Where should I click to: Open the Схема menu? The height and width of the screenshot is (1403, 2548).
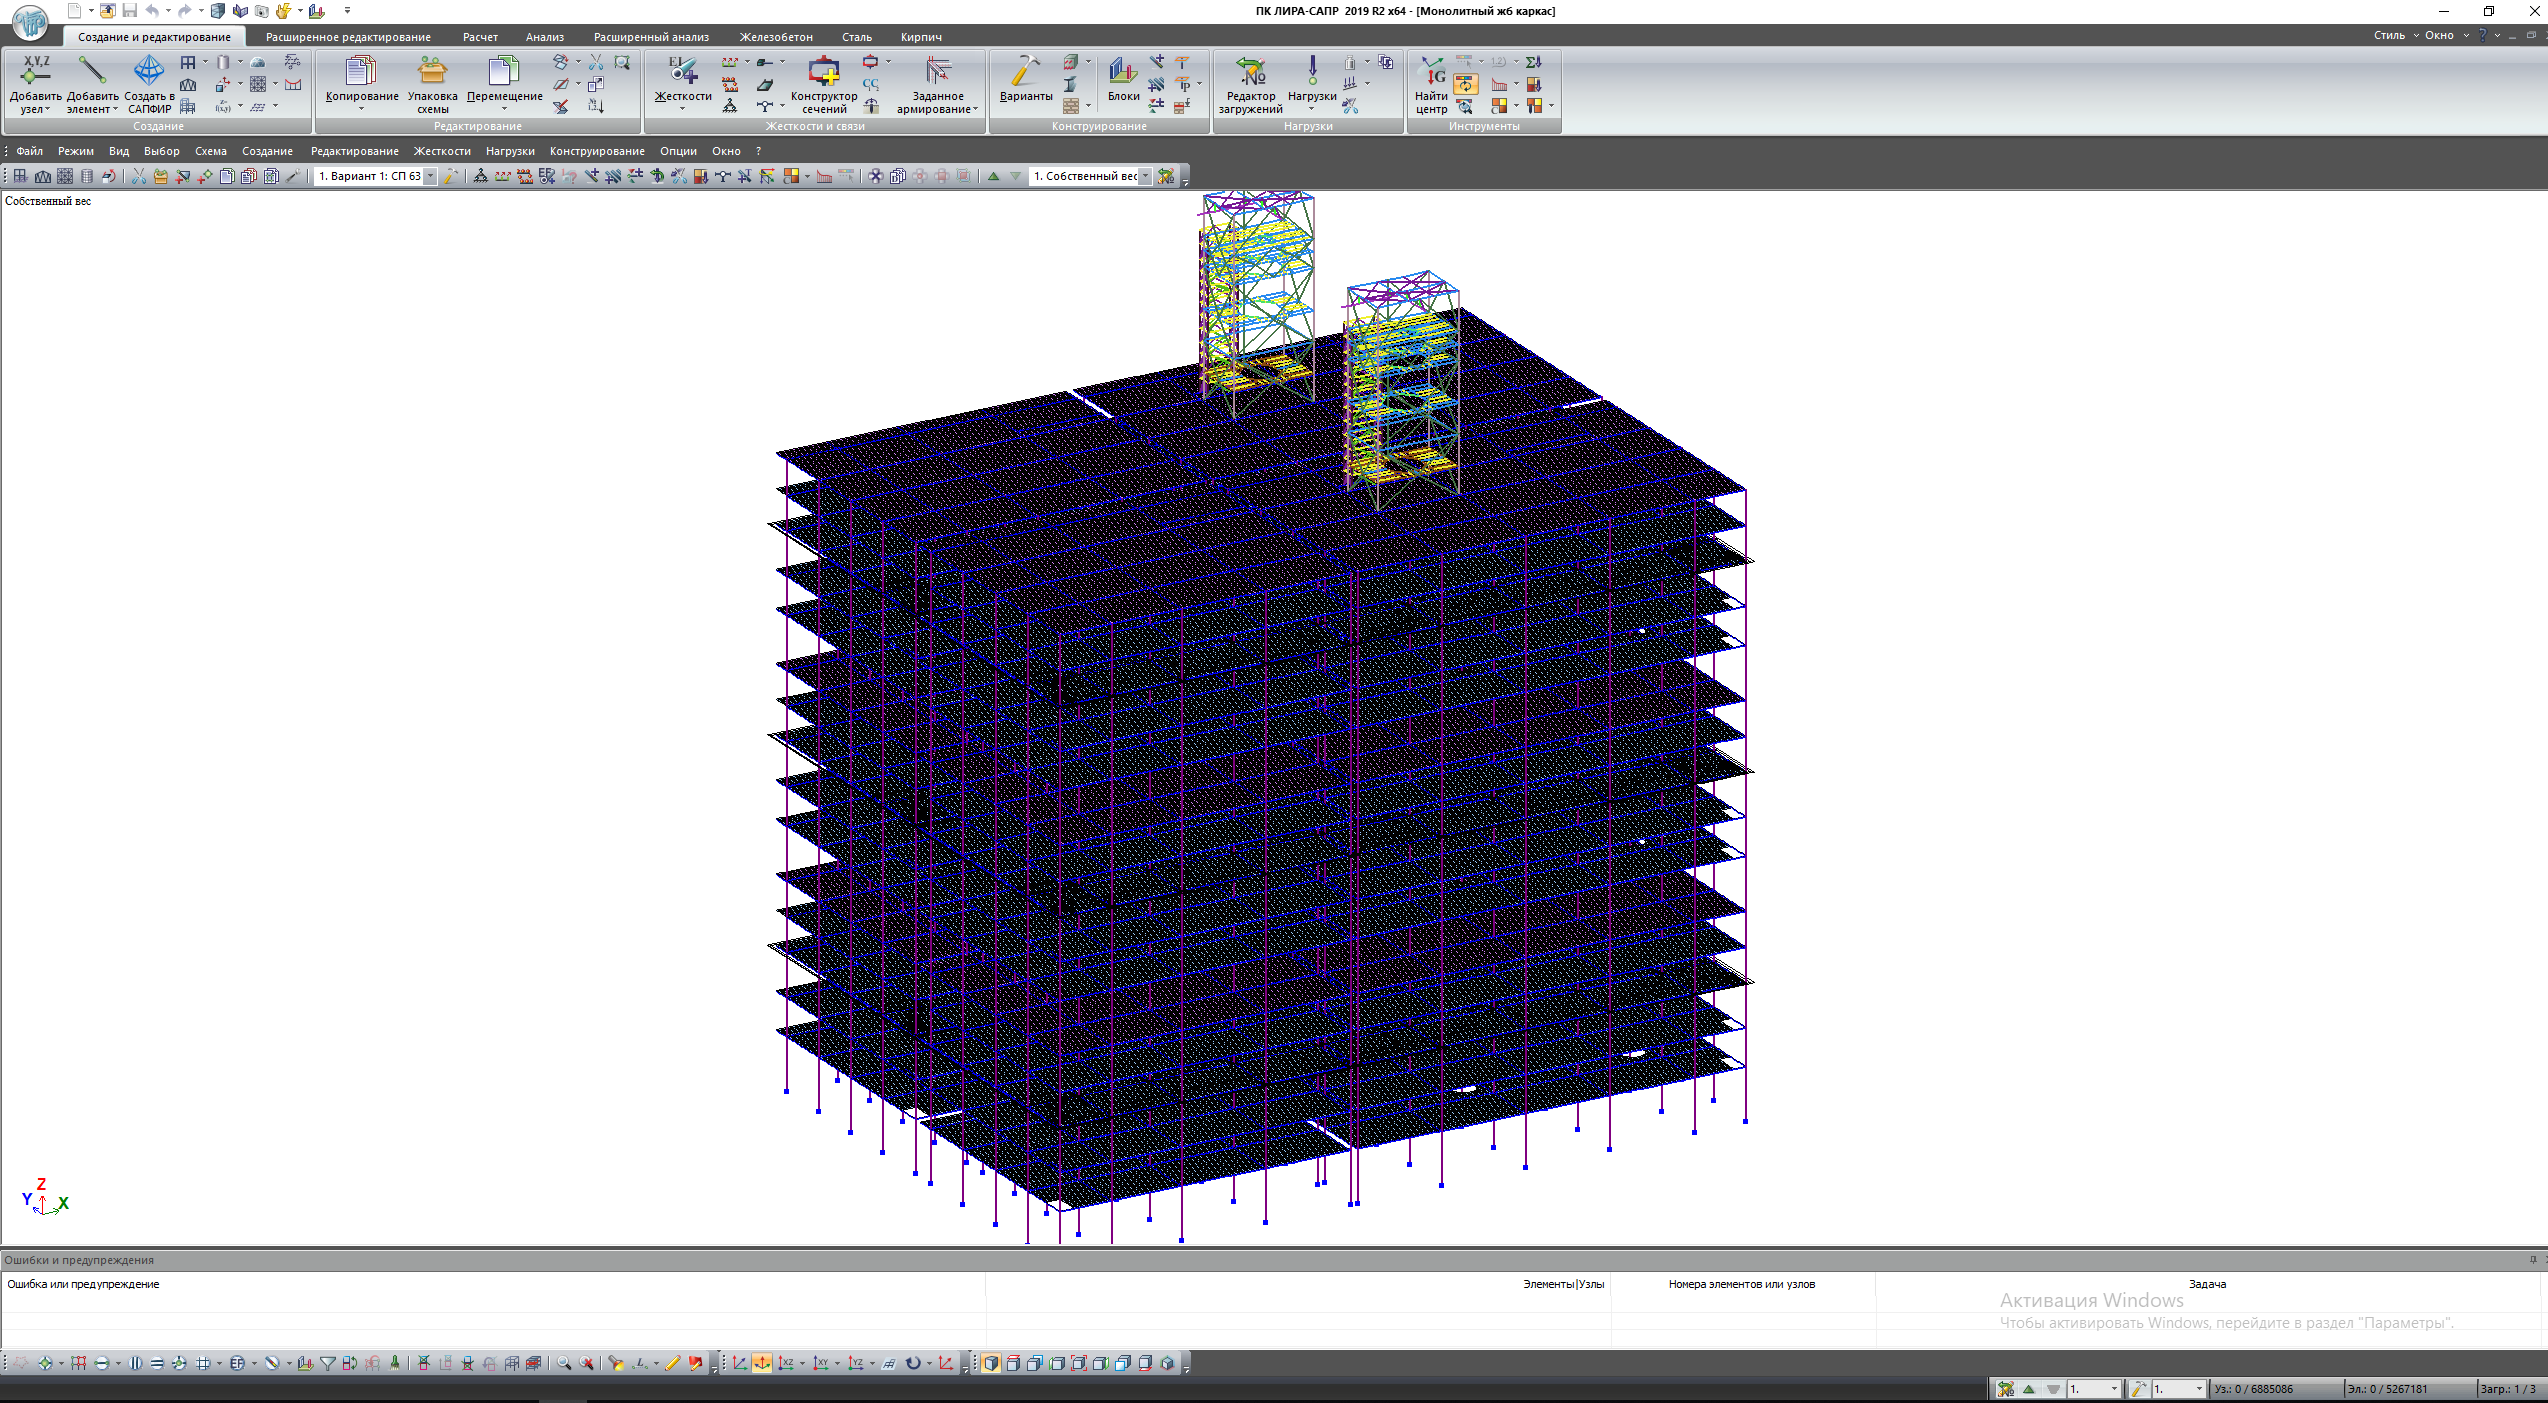pos(210,151)
